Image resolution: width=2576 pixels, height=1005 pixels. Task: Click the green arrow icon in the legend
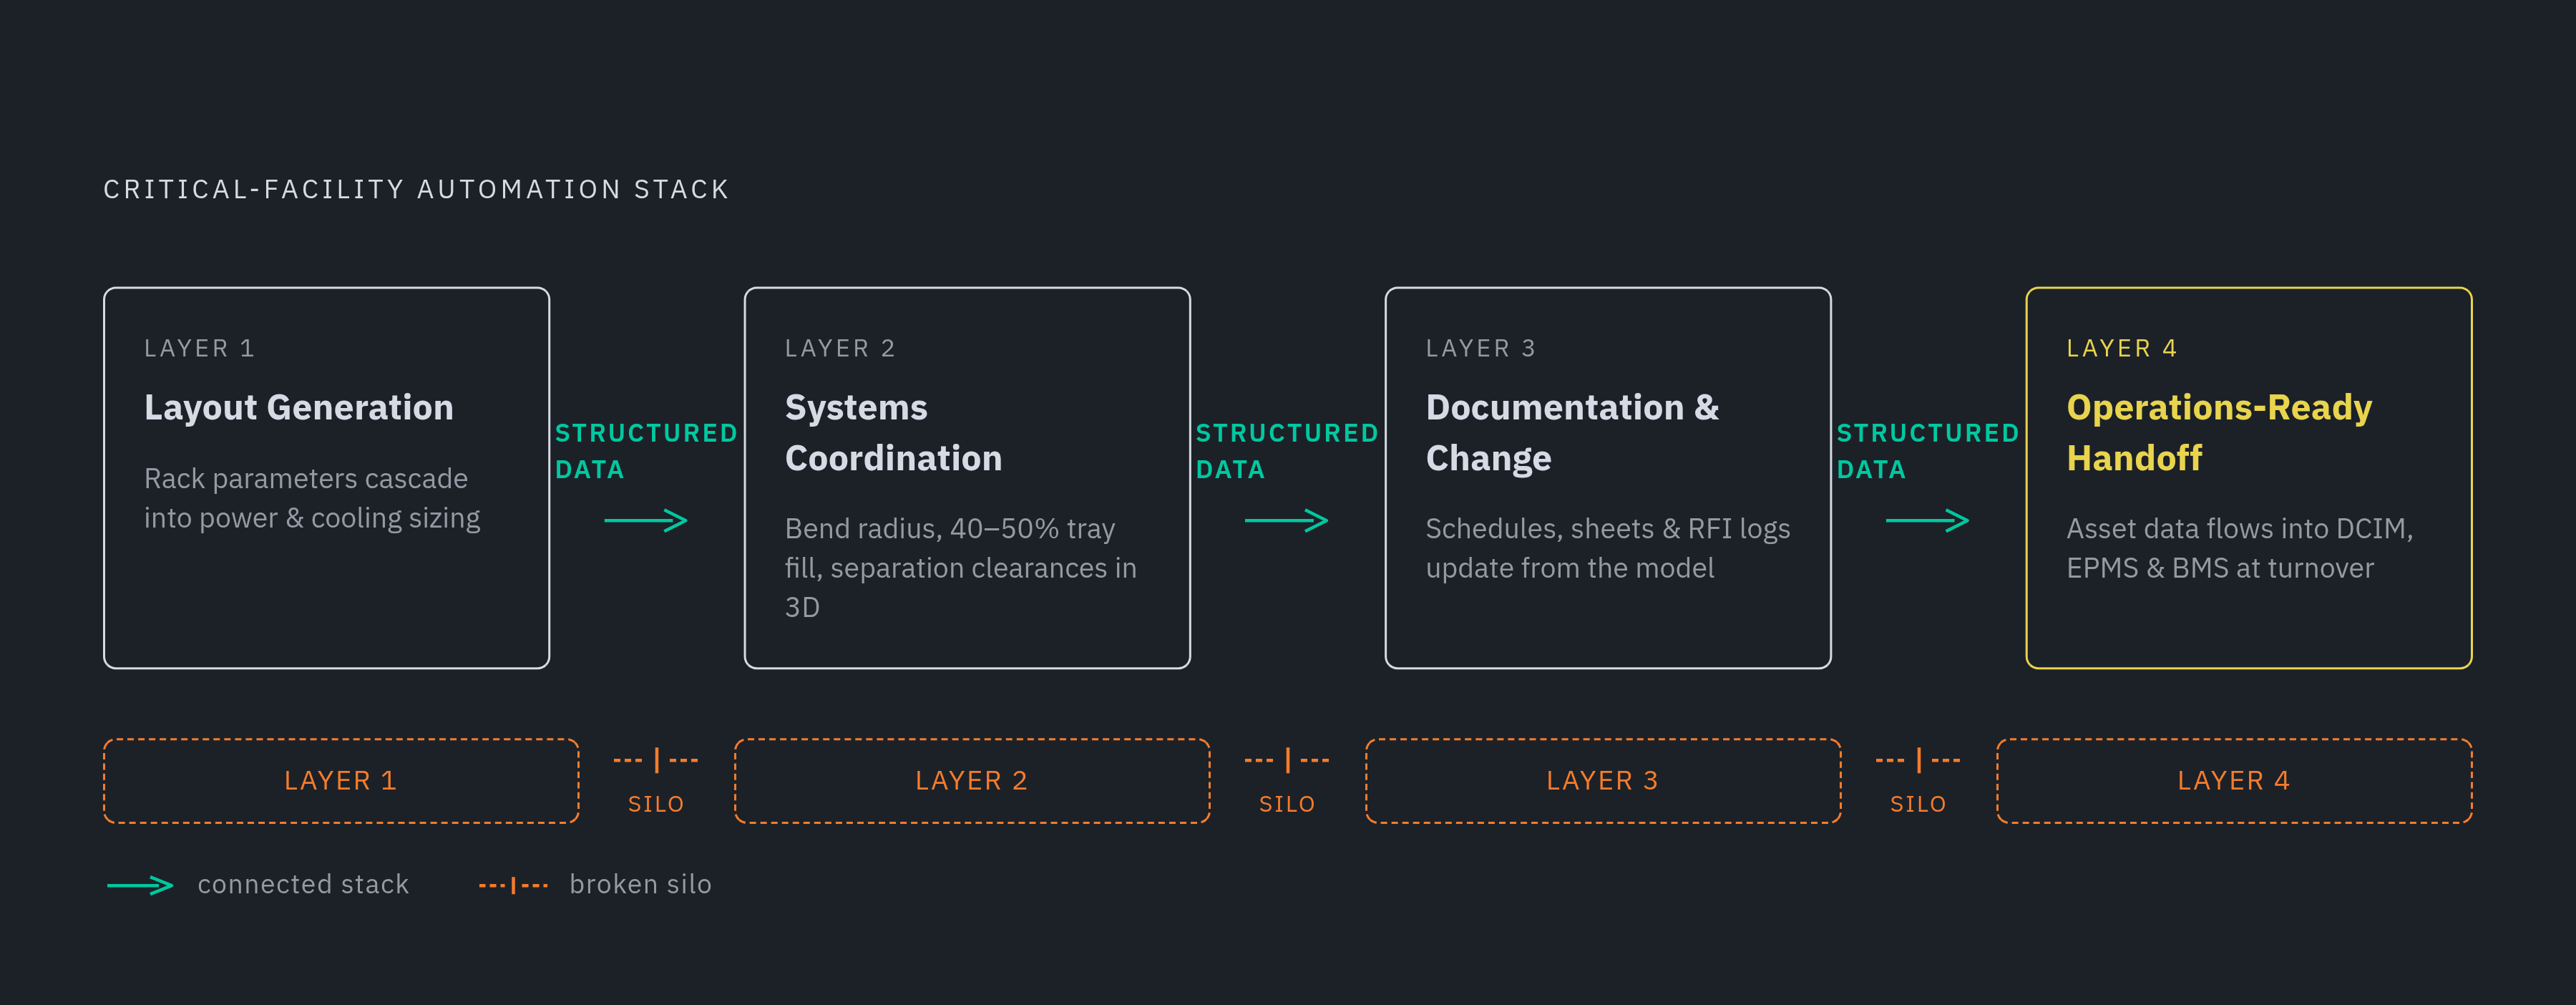pos(140,885)
